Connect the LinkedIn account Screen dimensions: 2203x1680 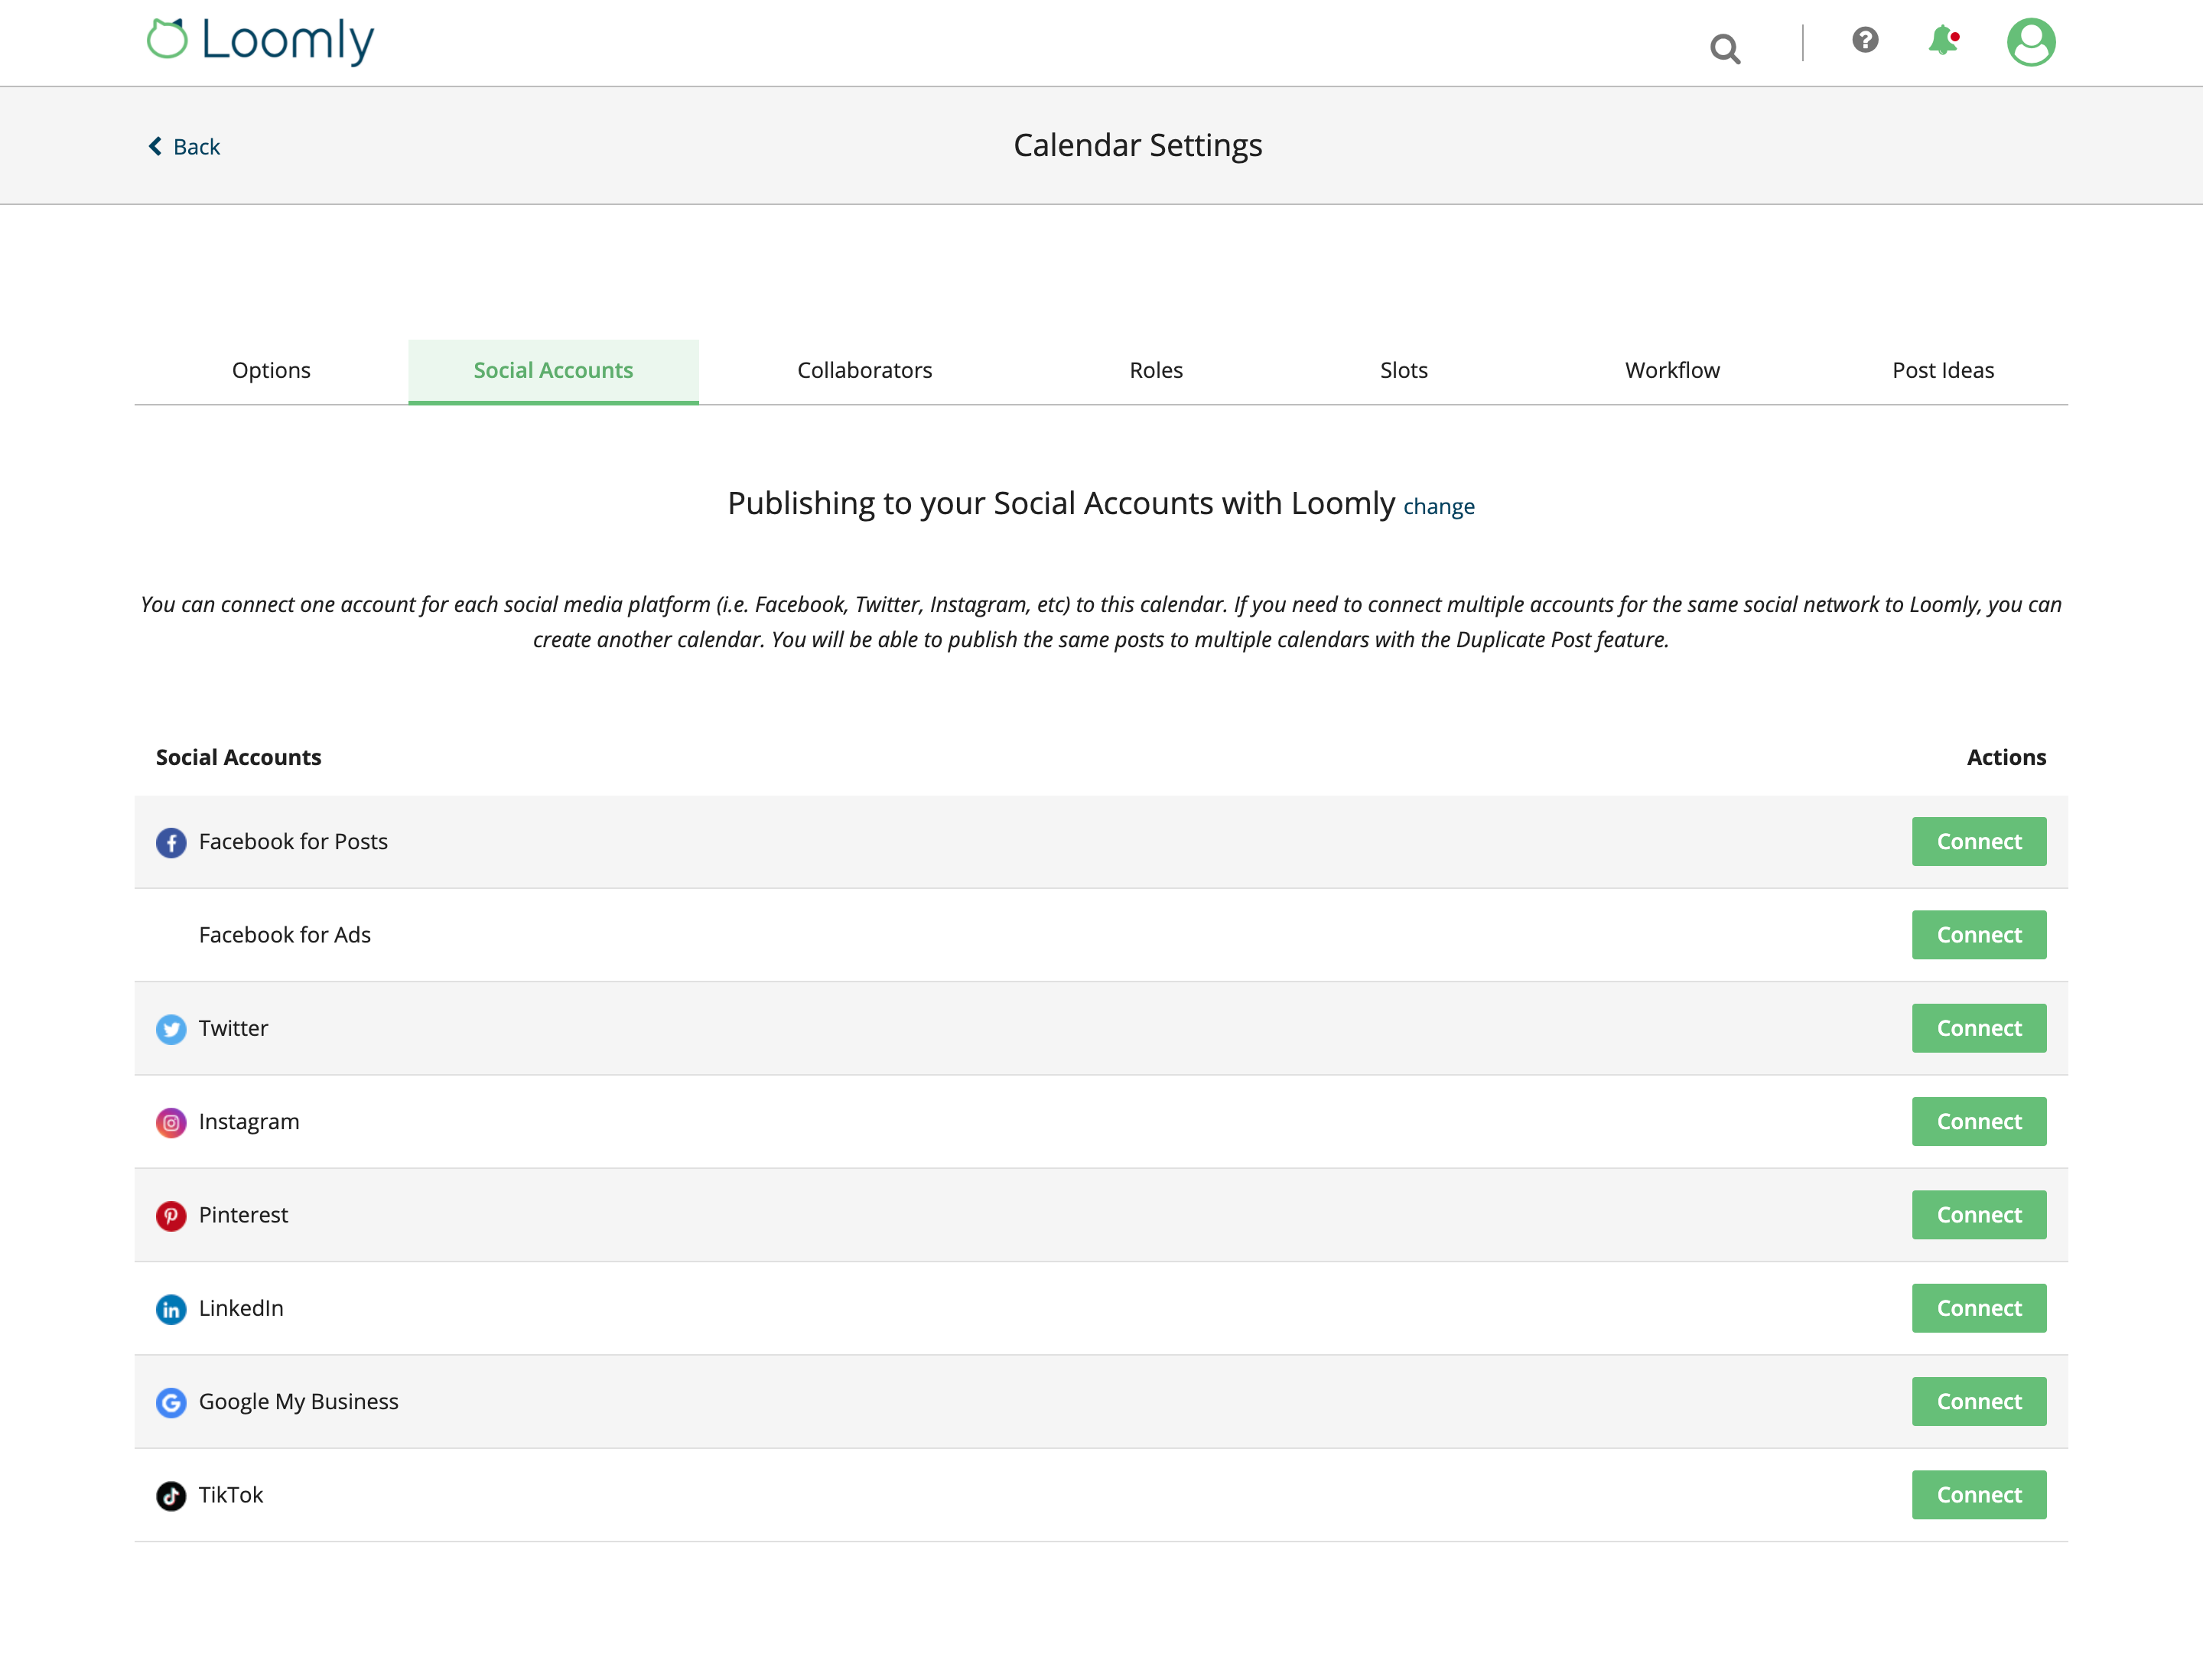pos(1978,1308)
